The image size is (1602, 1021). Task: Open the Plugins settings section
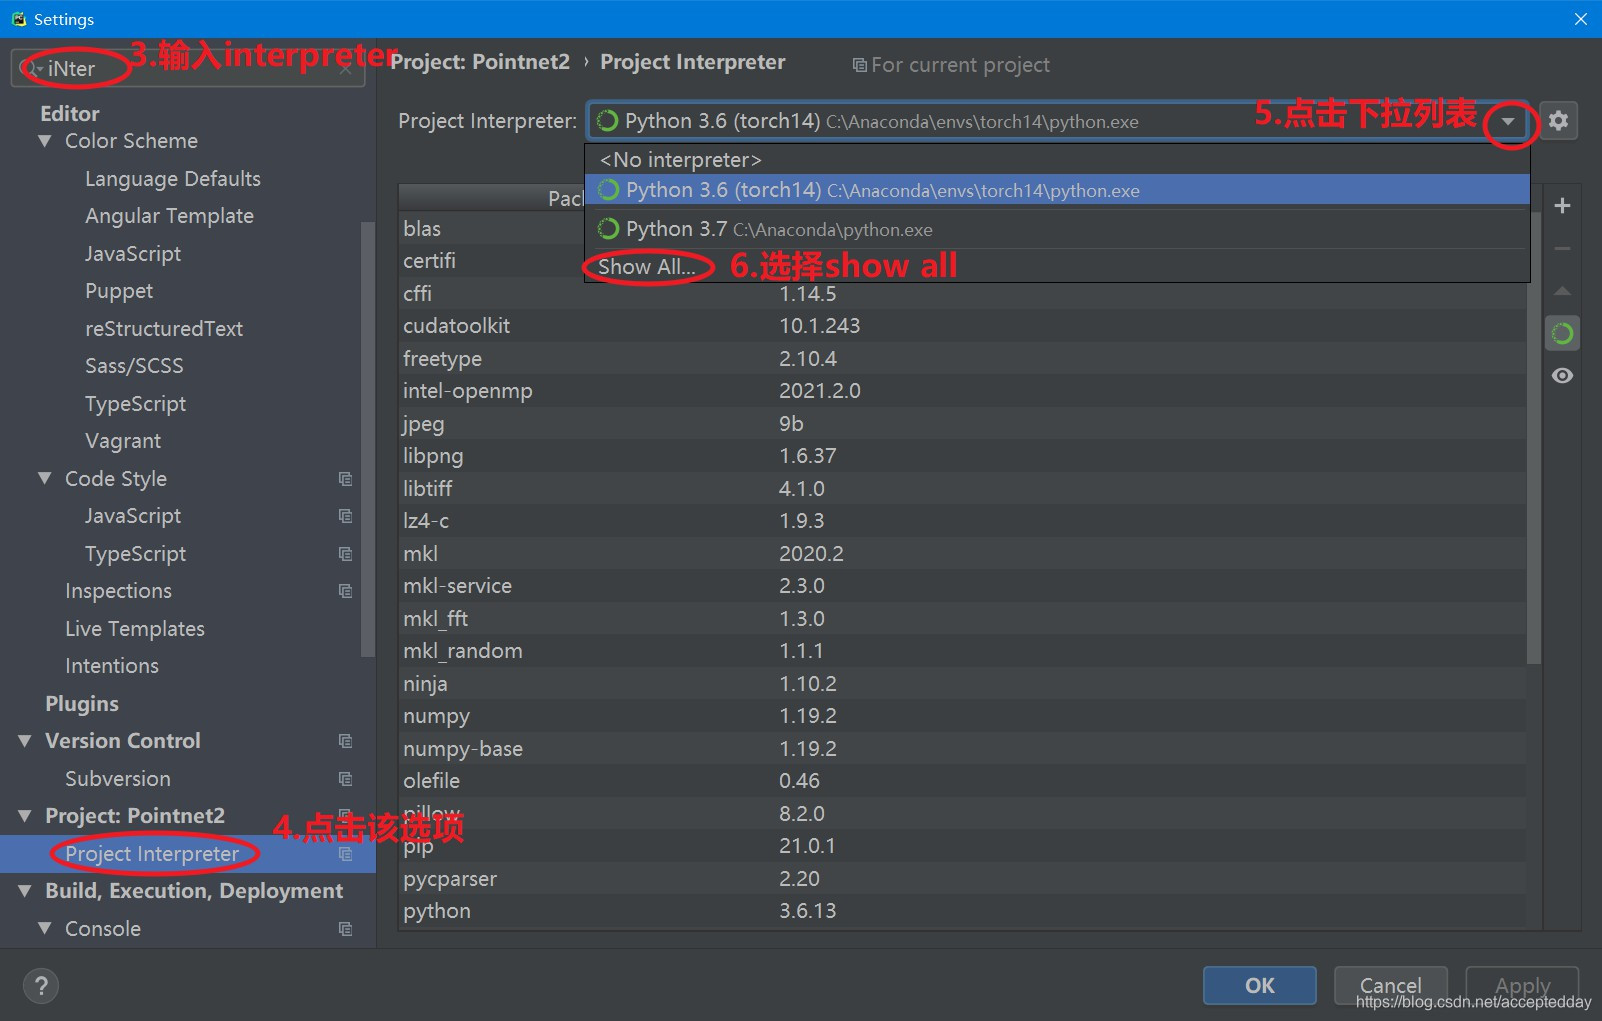tap(82, 704)
